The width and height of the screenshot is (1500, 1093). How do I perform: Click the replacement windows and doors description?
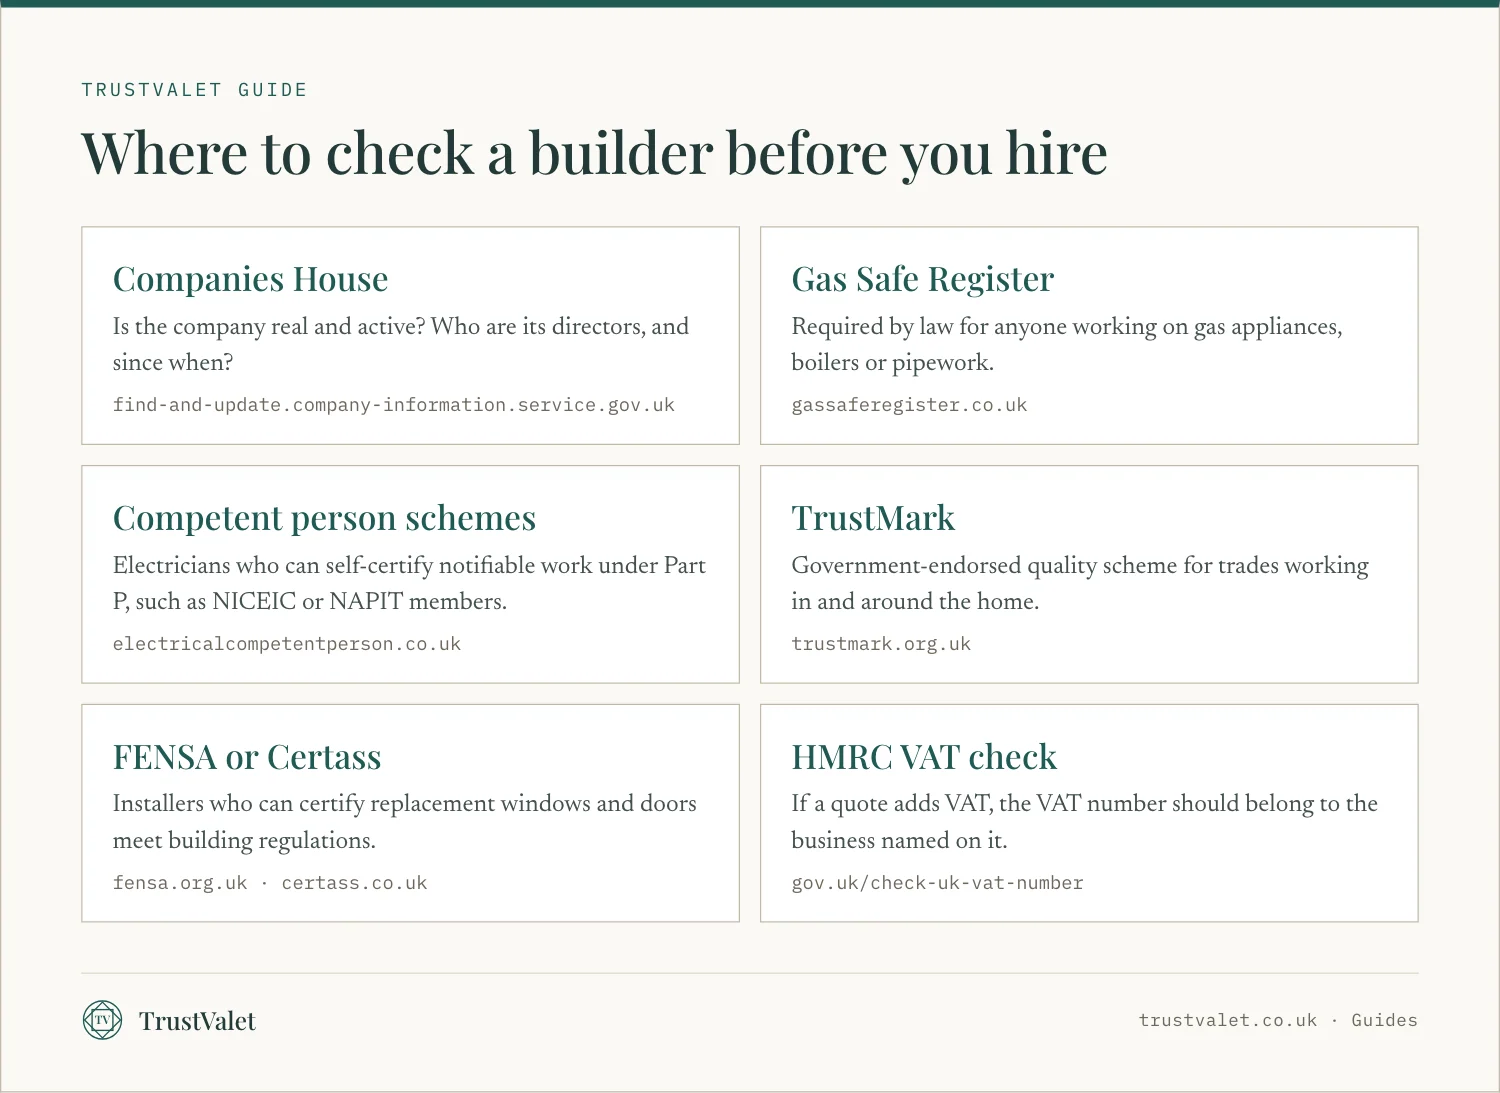[405, 822]
